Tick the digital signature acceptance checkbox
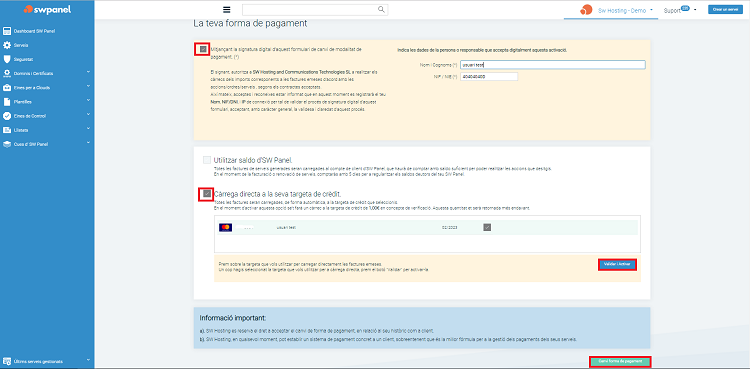 pyautogui.click(x=203, y=49)
